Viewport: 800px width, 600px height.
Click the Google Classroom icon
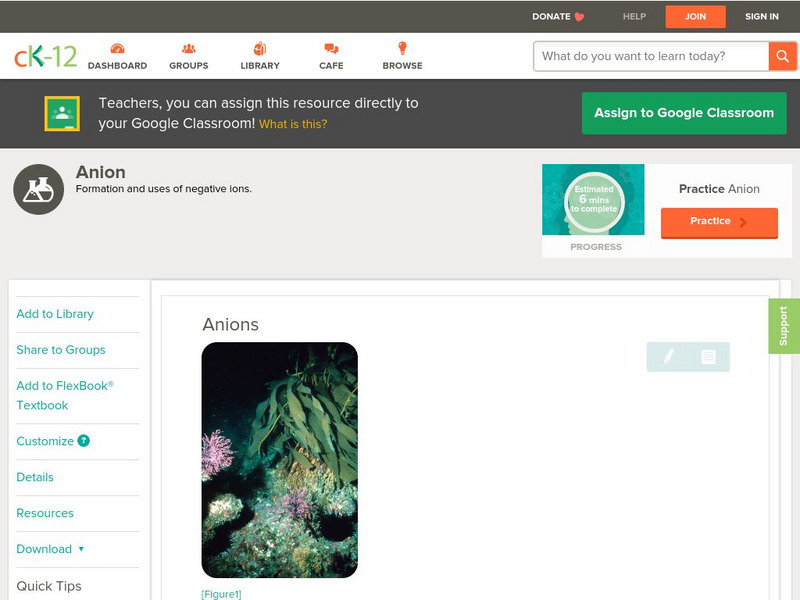(62, 113)
